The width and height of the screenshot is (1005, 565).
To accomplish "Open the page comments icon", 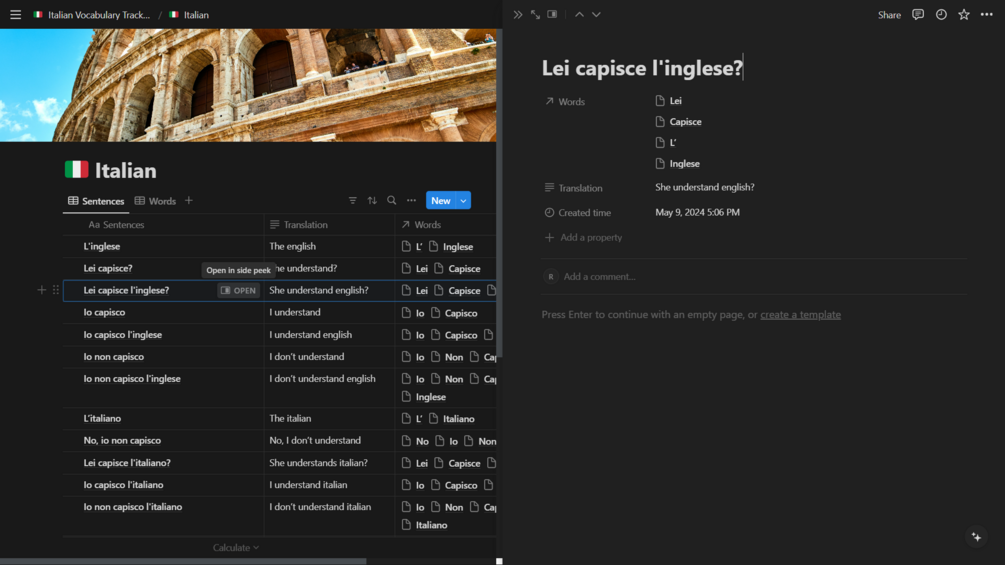I will (x=918, y=15).
